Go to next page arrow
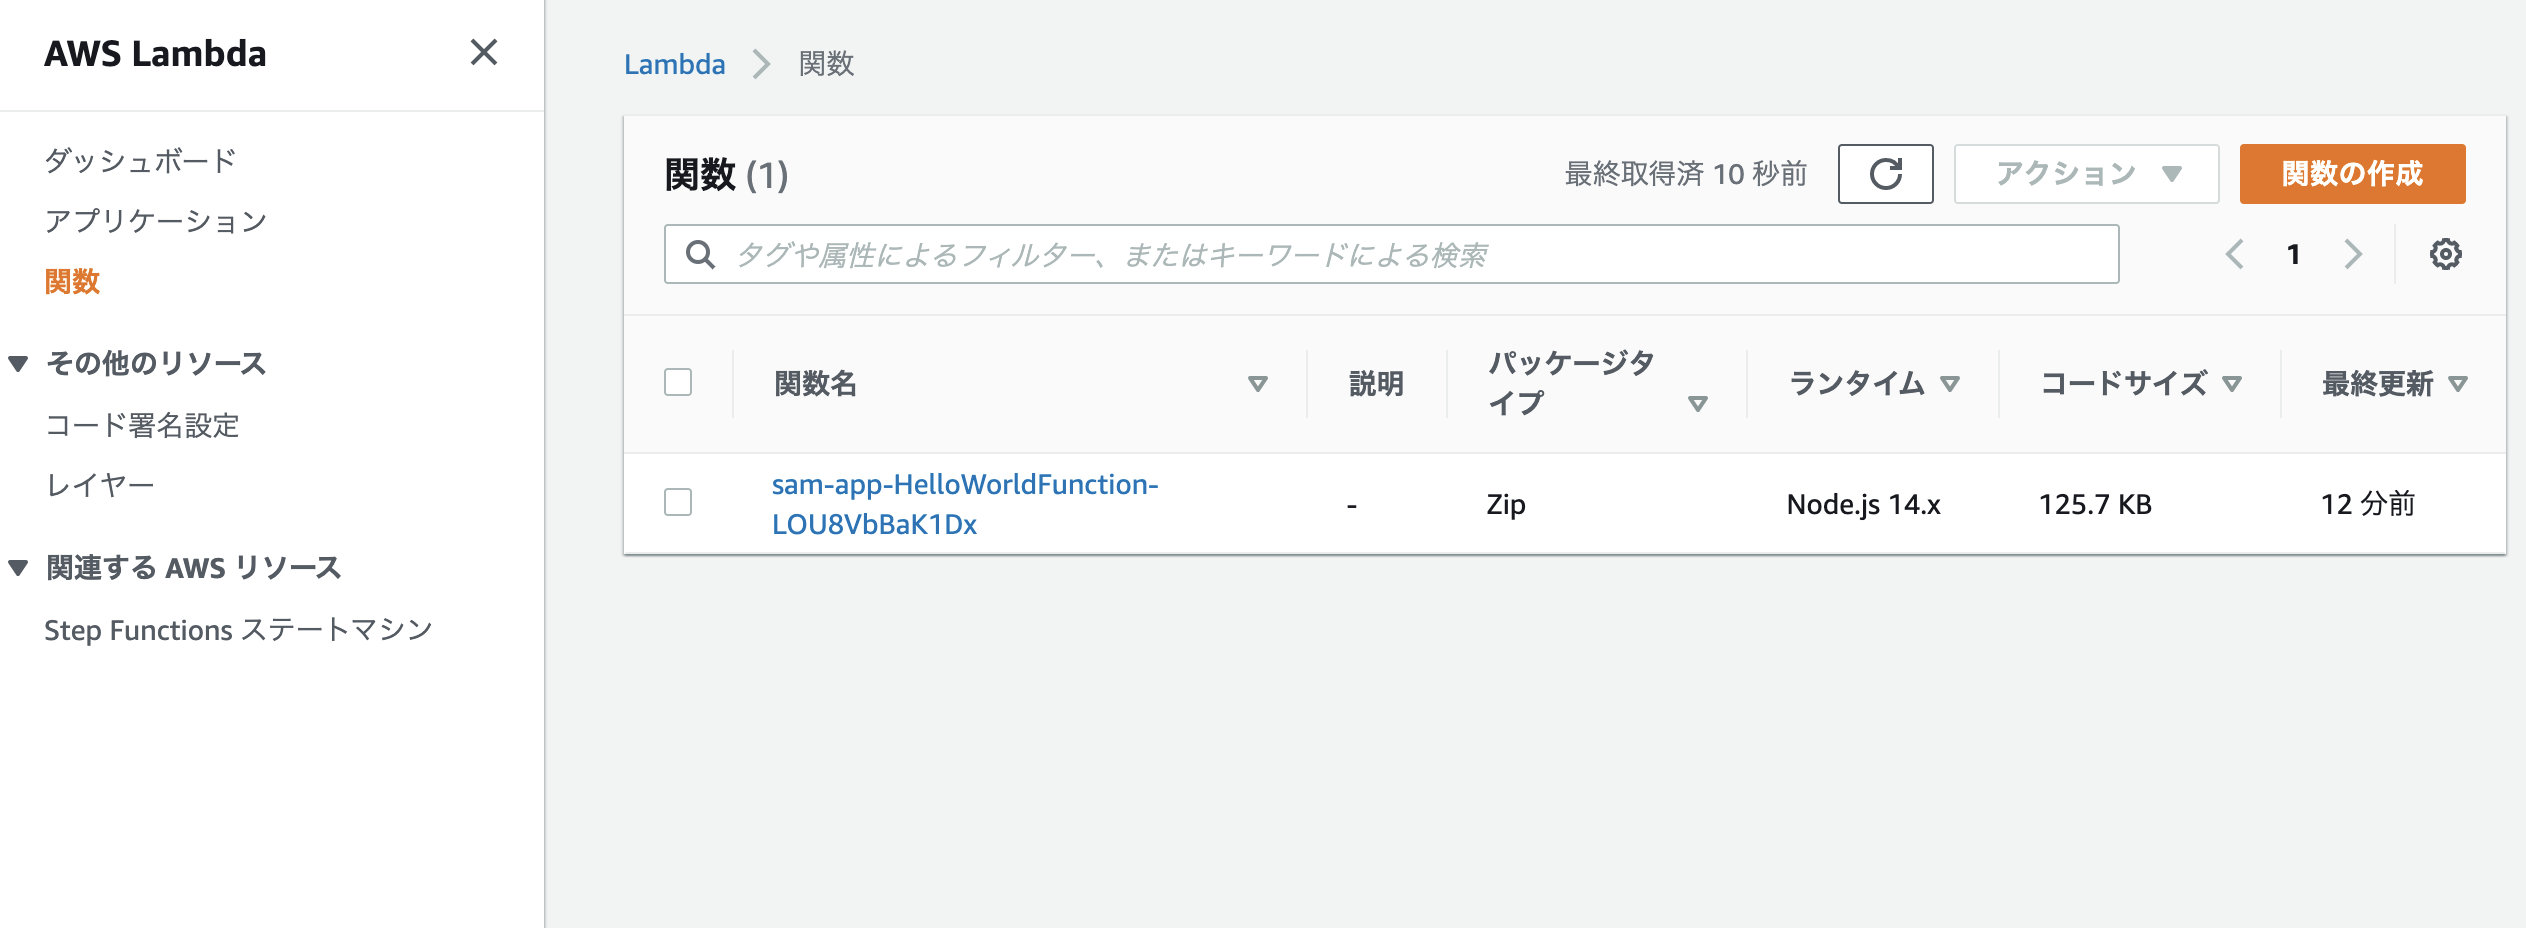Viewport: 2526px width, 928px height. 2353,254
